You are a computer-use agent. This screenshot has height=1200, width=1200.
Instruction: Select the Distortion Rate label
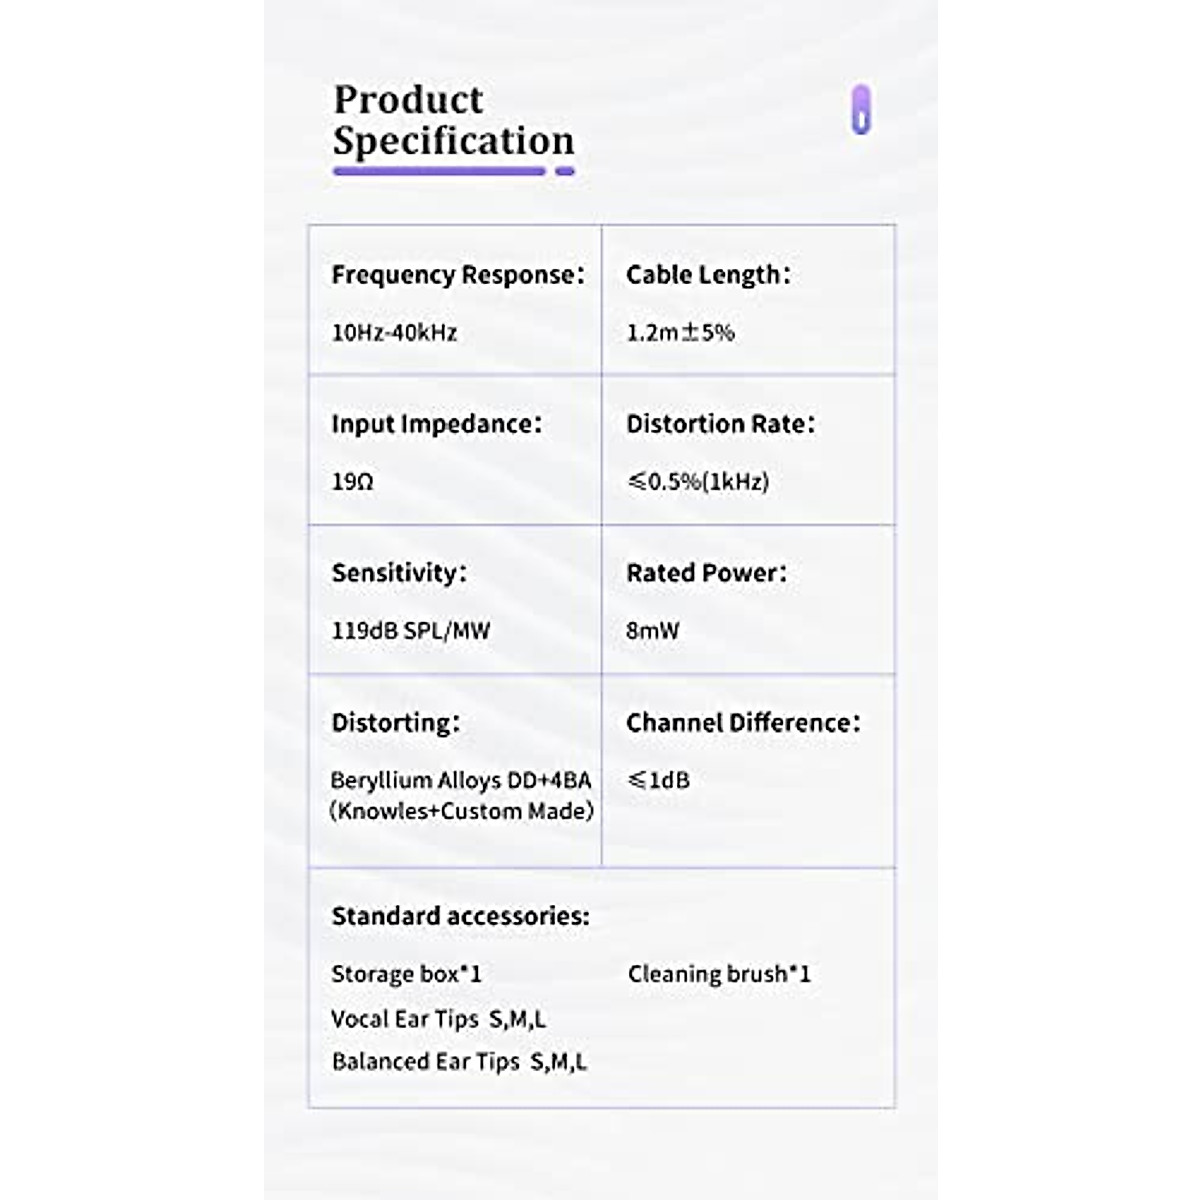point(720,424)
